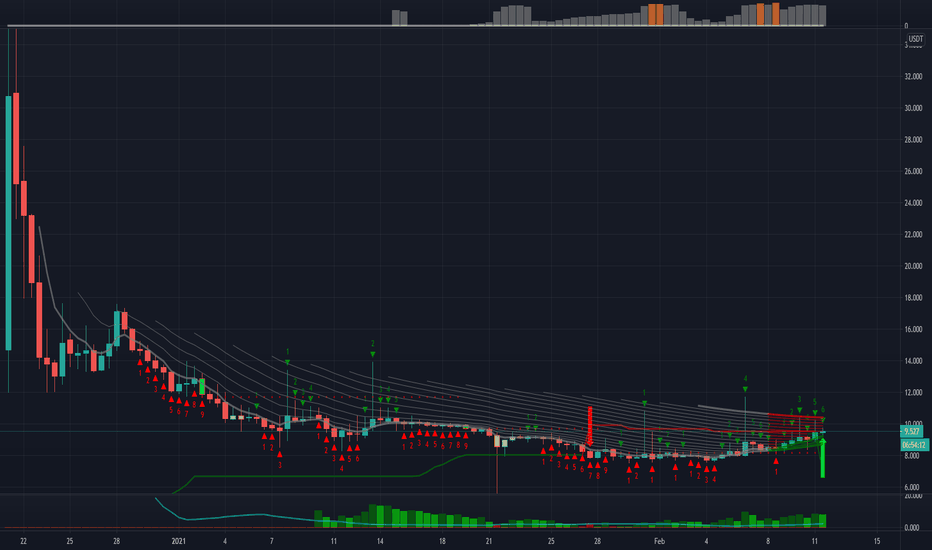Click the 18.000 price axis label
This screenshot has width=932, height=550.
pos(913,297)
